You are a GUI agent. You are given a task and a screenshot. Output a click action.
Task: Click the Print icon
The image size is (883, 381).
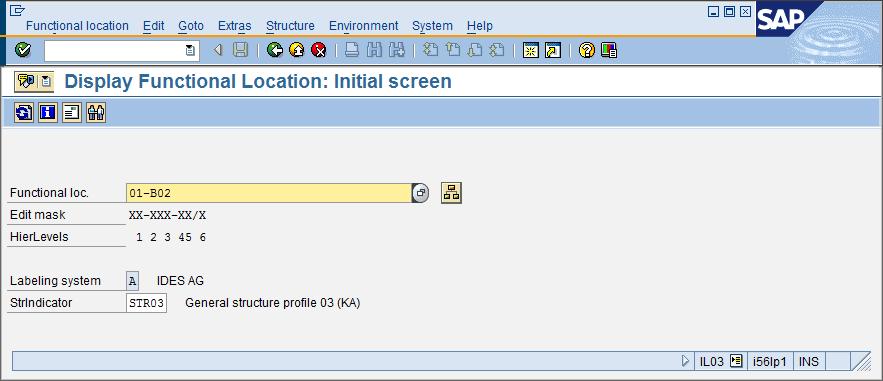(x=352, y=51)
